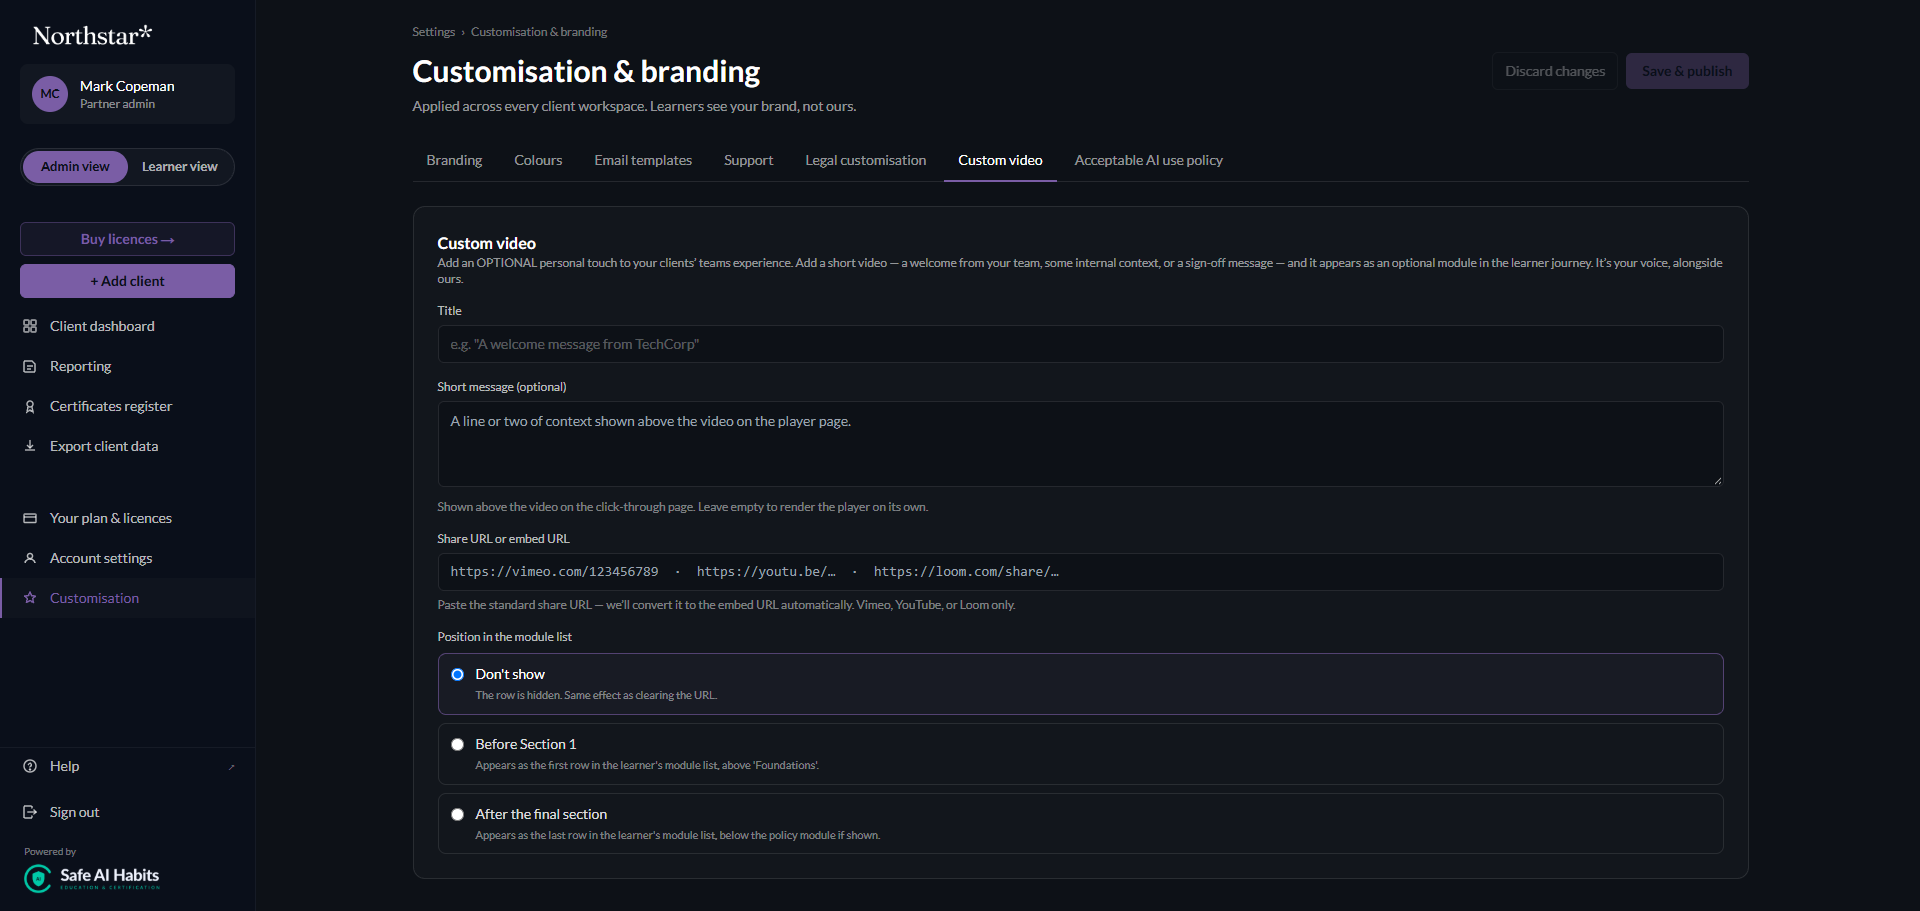Open the Colours tab

pyautogui.click(x=538, y=160)
